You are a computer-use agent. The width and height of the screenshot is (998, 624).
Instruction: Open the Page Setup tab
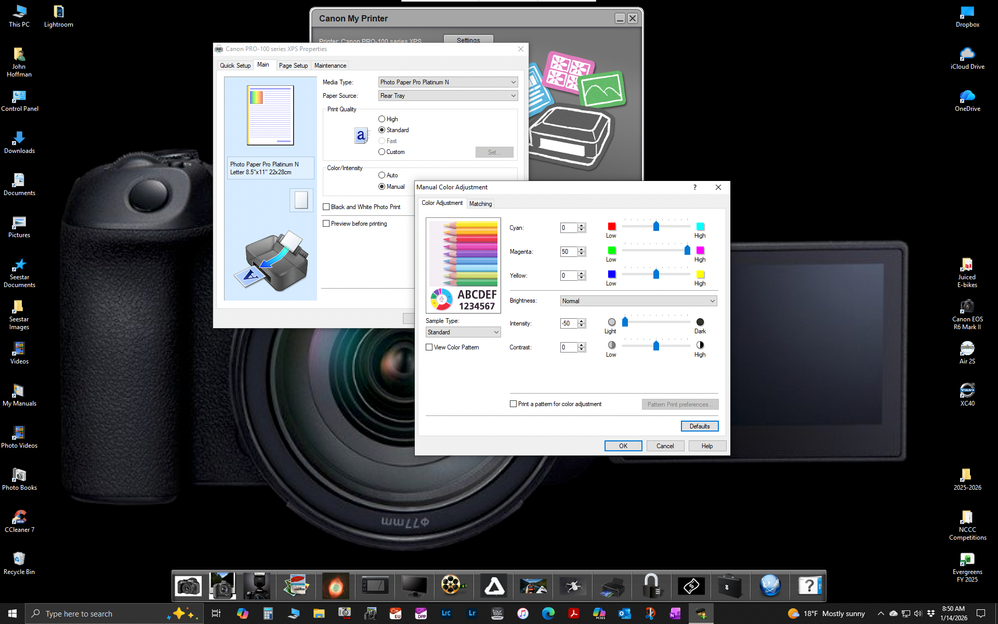(293, 65)
